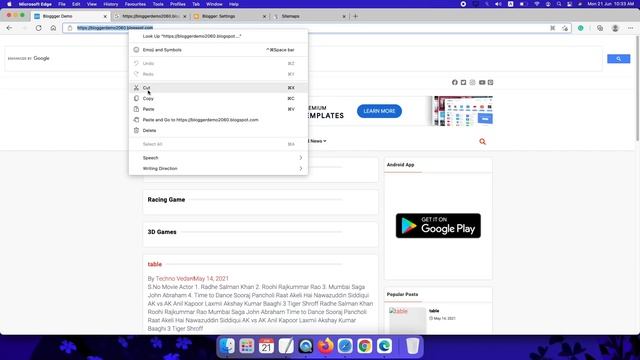Image resolution: width=640 pixels, height=360 pixels.
Task: Expand the Speech submenu
Action: coord(218,158)
